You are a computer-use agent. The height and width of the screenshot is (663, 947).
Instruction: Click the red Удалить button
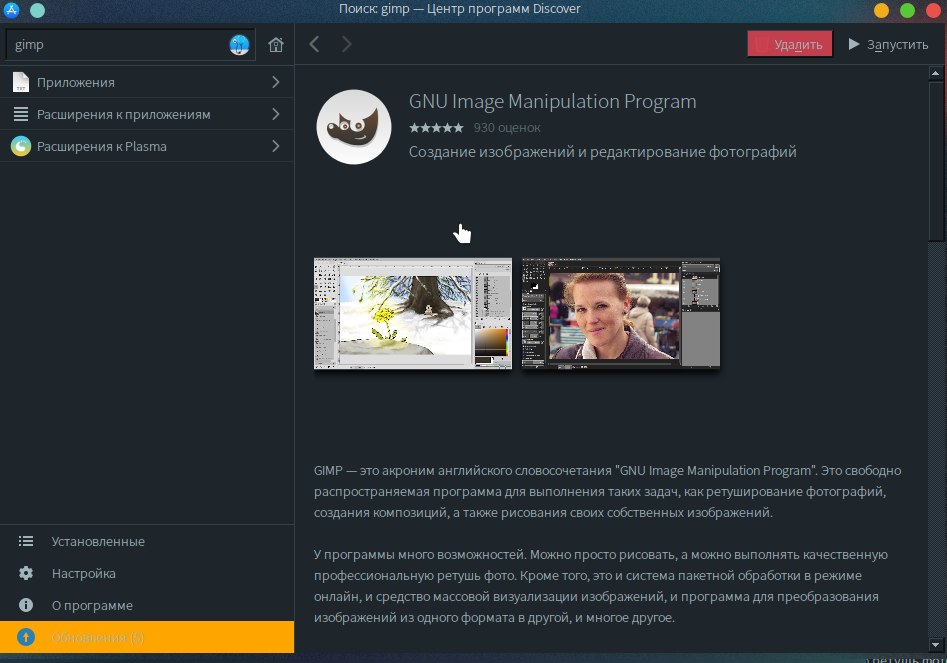pyautogui.click(x=790, y=44)
